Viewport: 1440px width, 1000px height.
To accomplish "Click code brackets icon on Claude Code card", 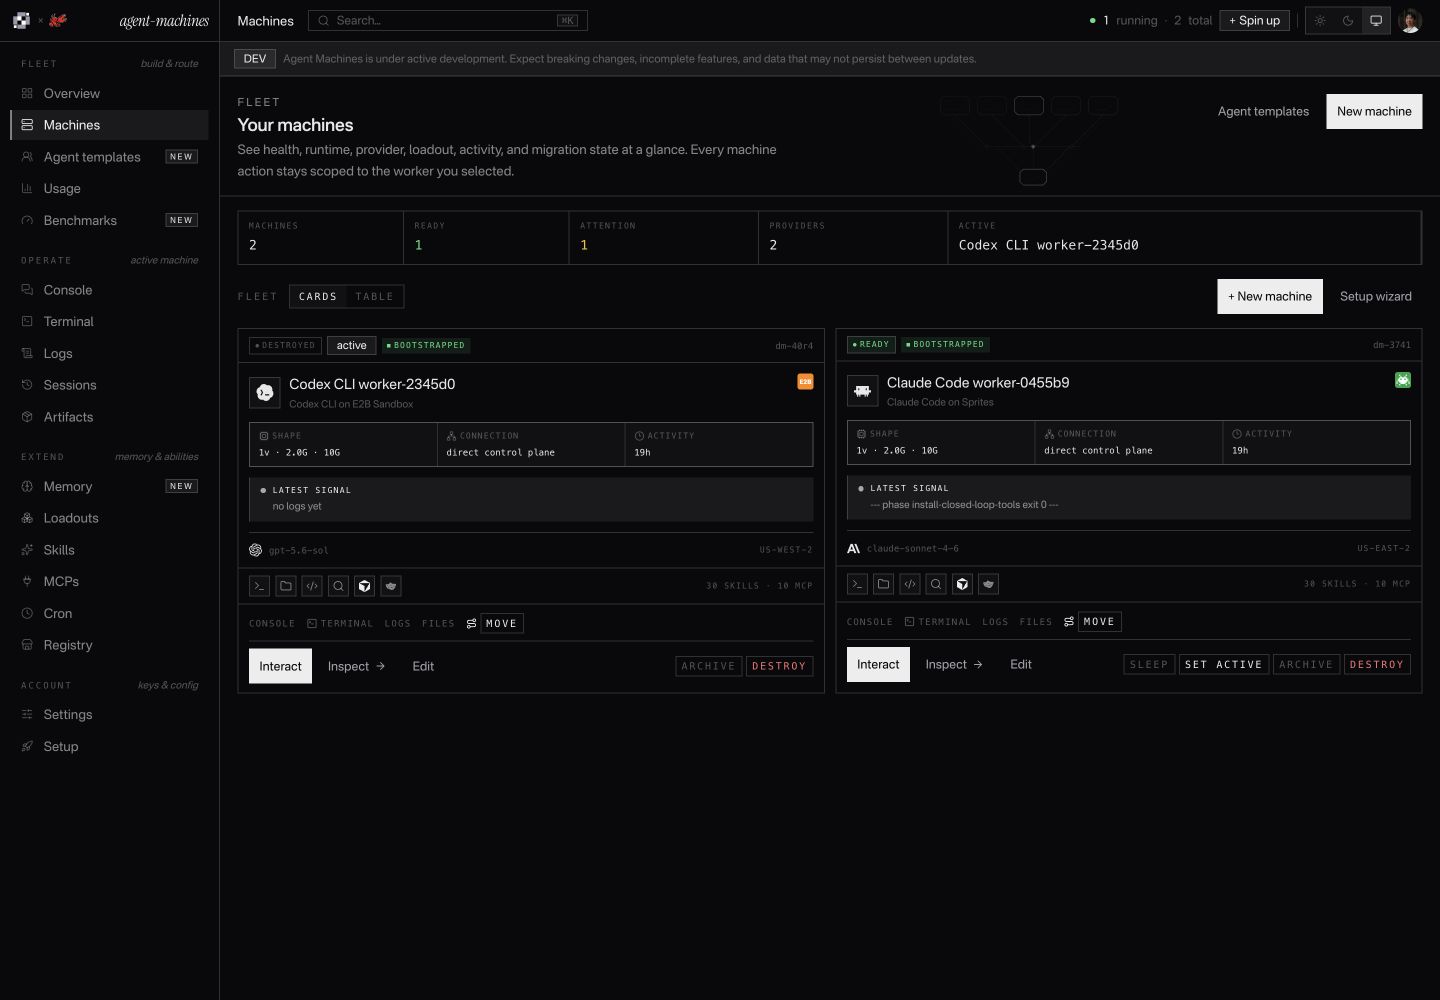I will [910, 584].
